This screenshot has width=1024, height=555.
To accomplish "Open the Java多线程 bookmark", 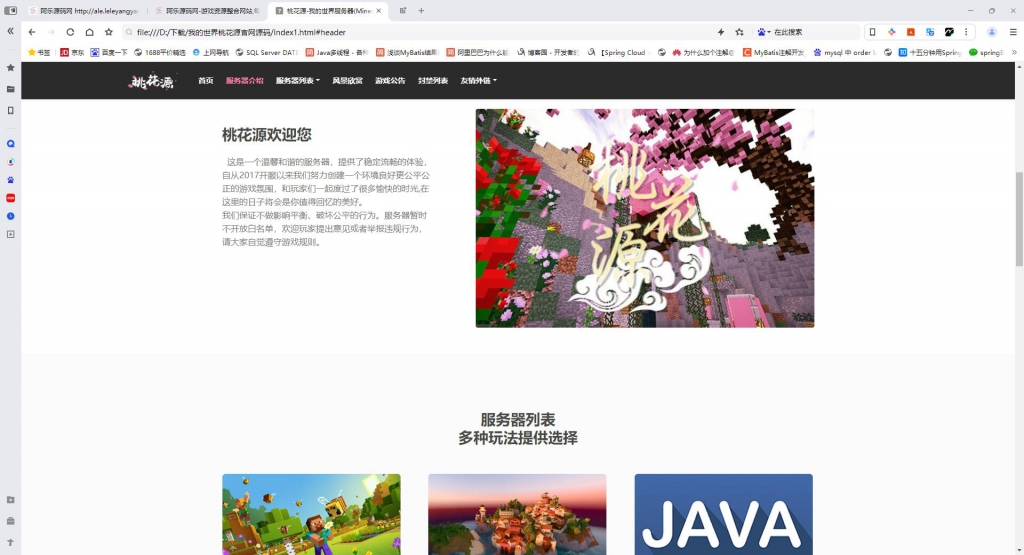I will tap(337, 52).
